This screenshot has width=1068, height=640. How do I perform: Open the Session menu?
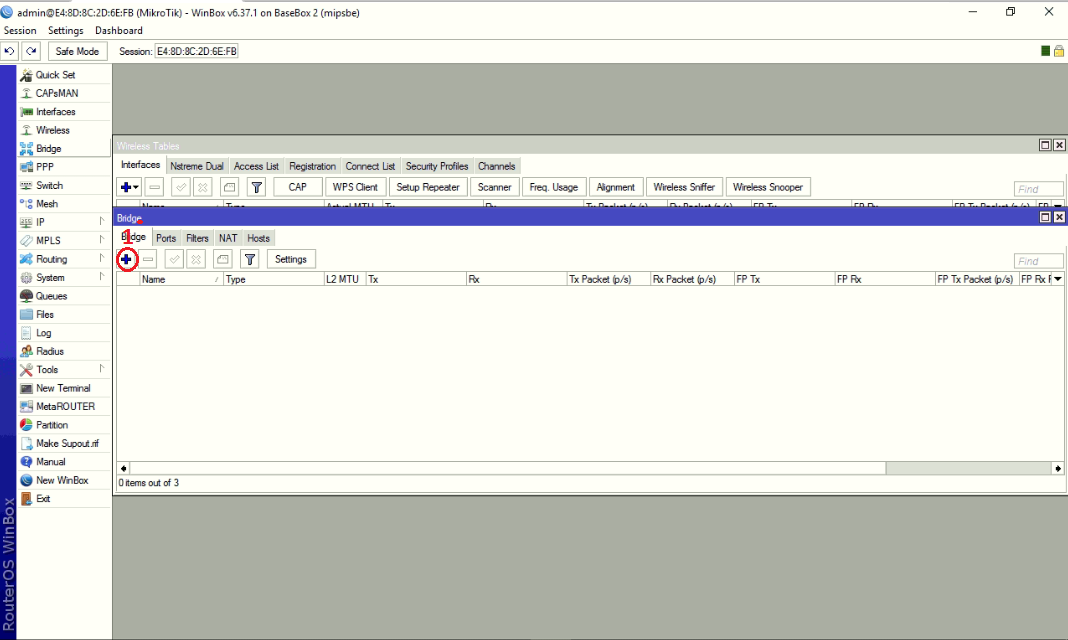20,30
